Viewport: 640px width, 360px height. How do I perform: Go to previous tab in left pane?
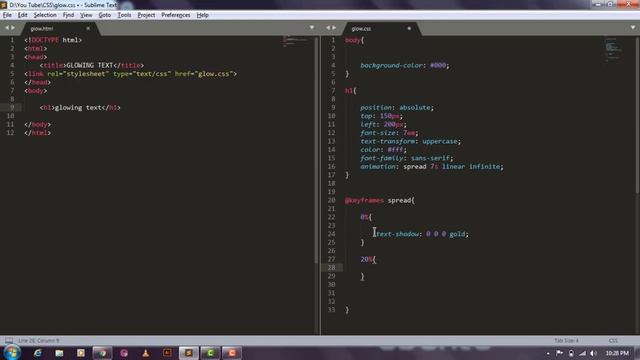[7, 28]
